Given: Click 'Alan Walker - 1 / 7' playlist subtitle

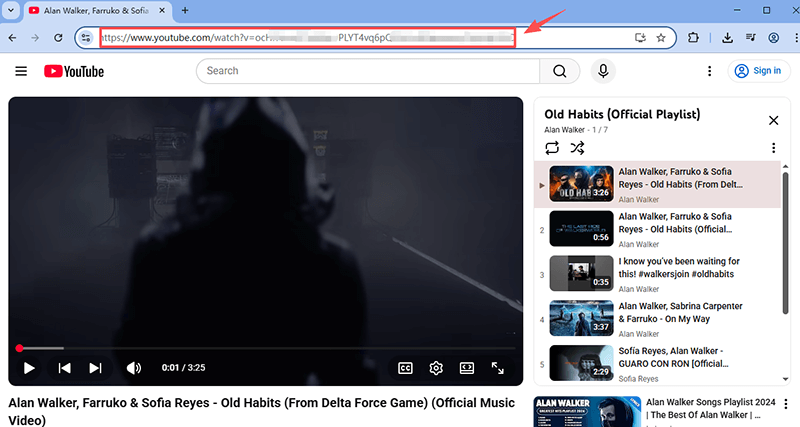Looking at the screenshot, I should (576, 130).
